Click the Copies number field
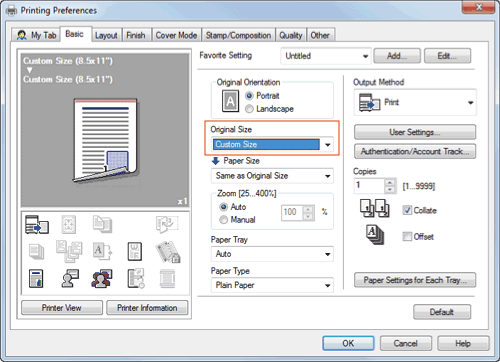Image resolution: width=500 pixels, height=362 pixels. pyautogui.click(x=369, y=186)
